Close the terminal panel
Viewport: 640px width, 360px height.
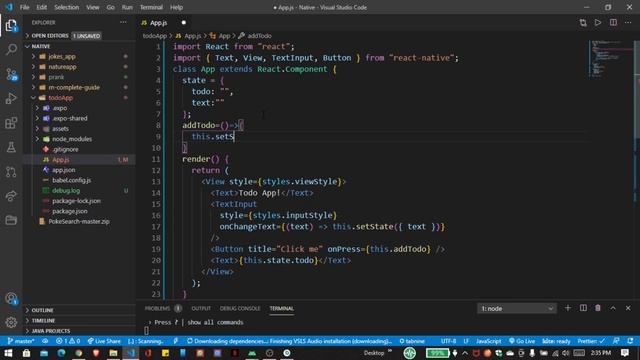[x=628, y=308]
